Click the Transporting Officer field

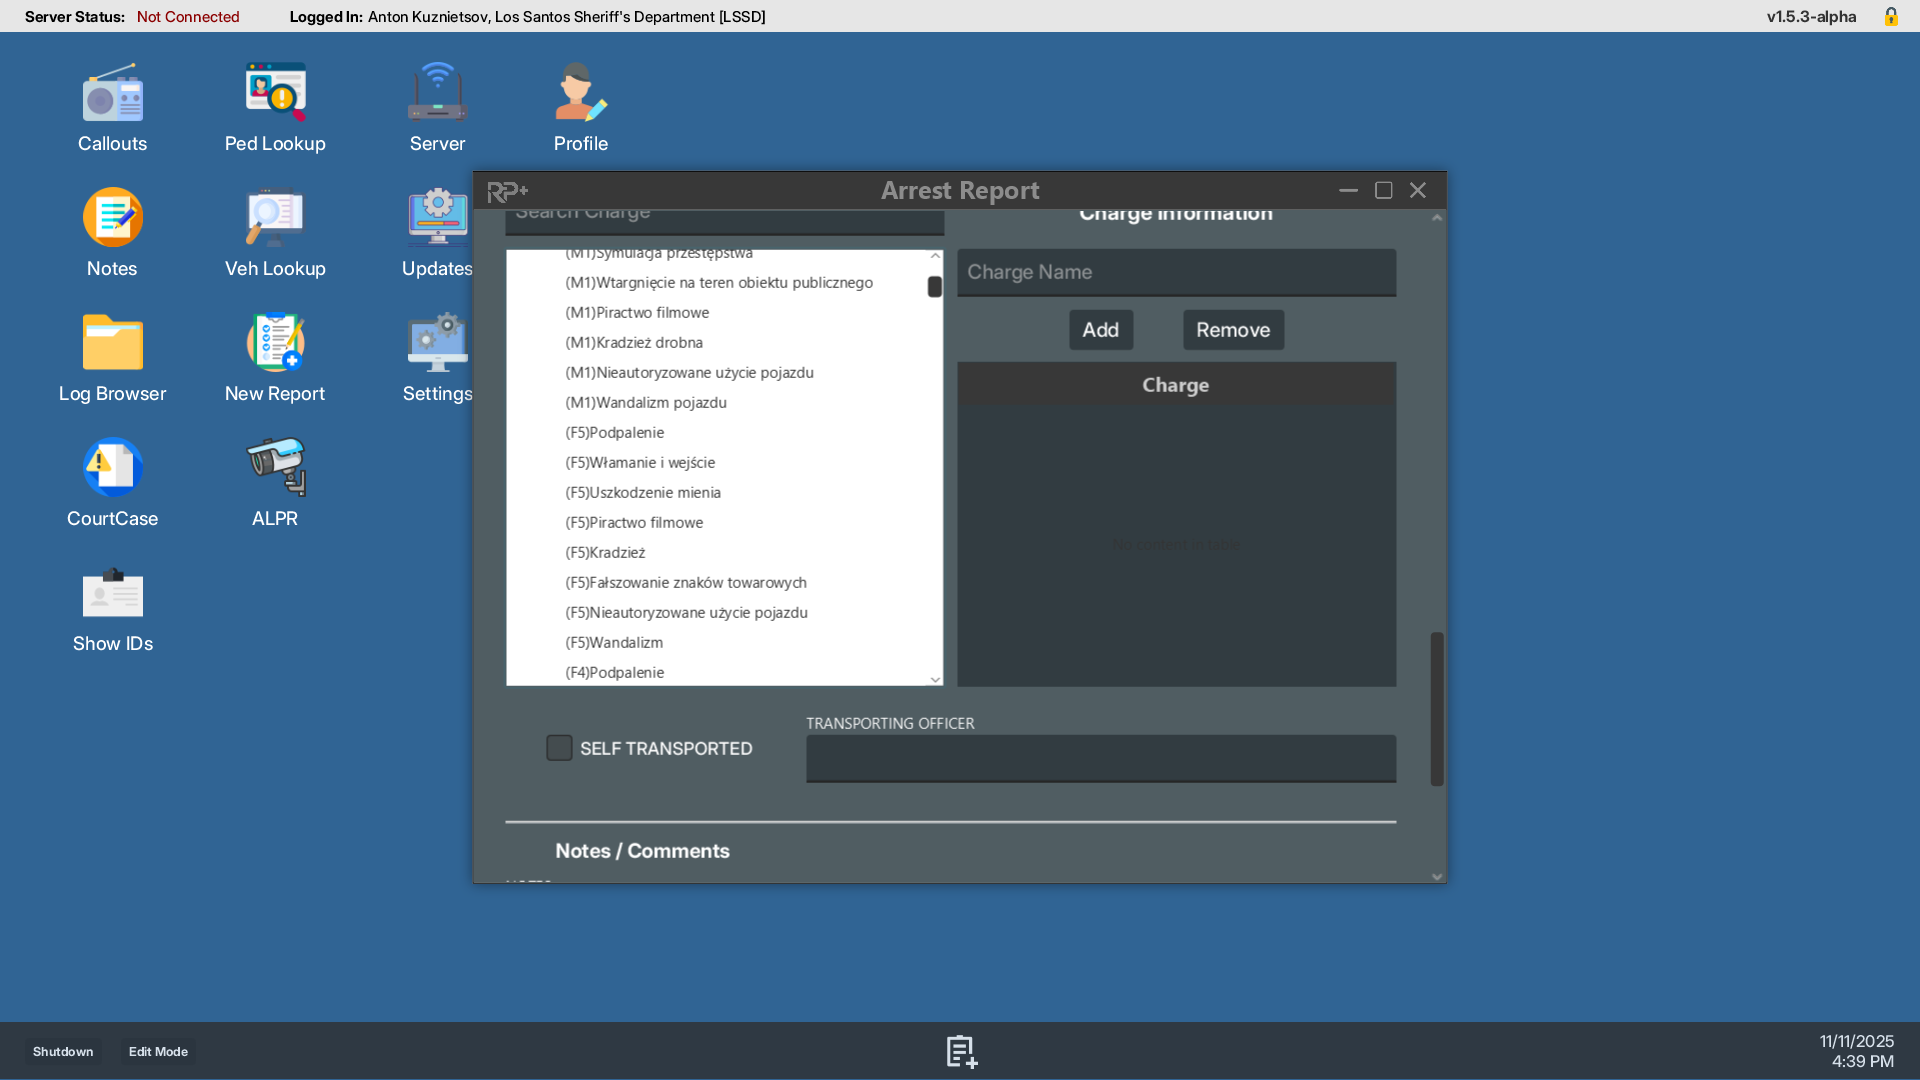pyautogui.click(x=1100, y=759)
